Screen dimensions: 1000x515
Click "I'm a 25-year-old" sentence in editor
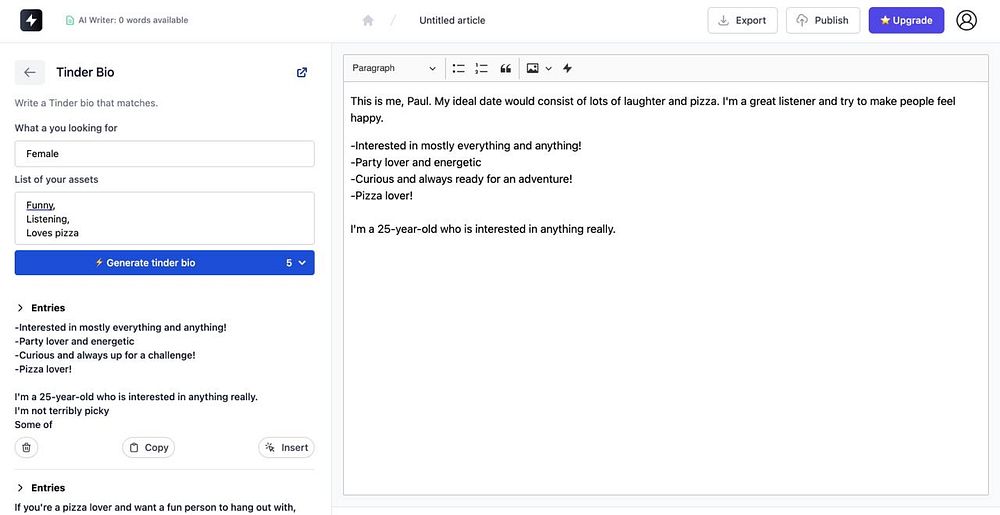click(x=483, y=229)
